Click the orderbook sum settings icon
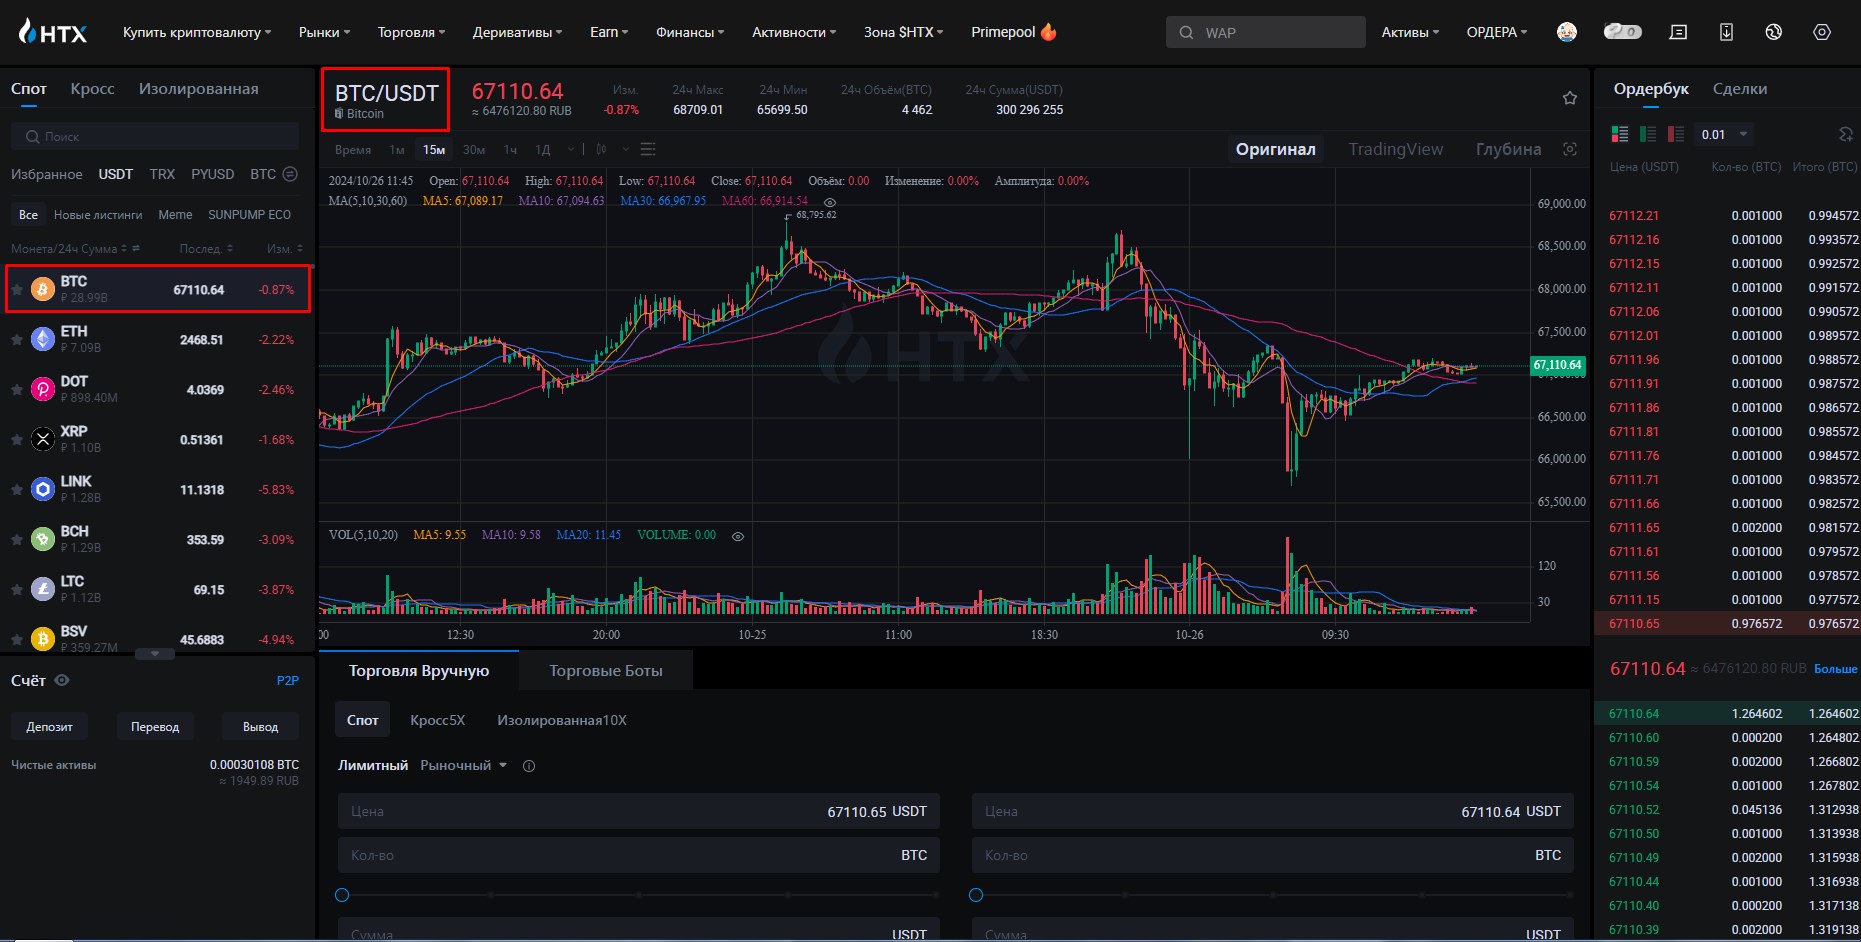1861x942 pixels. point(1846,134)
